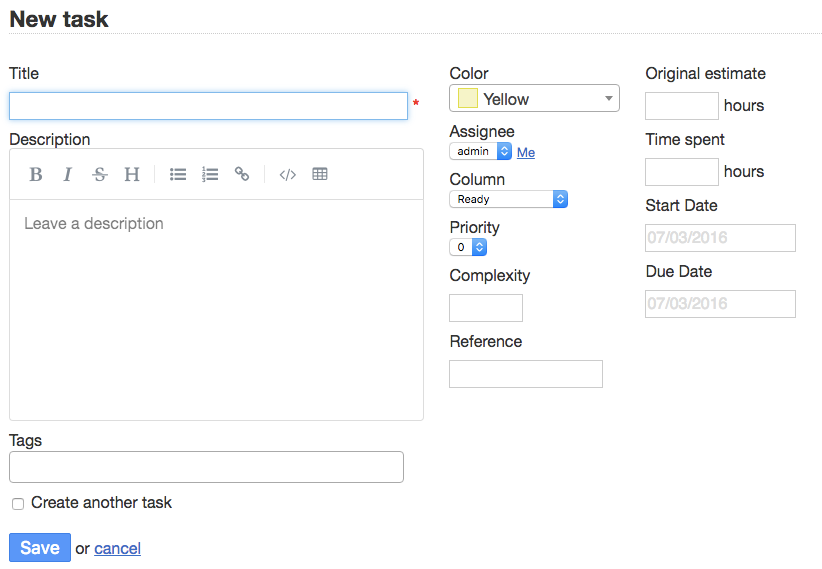The height and width of the screenshot is (569, 822).
Task: Click the Bold formatting icon
Action: pos(36,174)
